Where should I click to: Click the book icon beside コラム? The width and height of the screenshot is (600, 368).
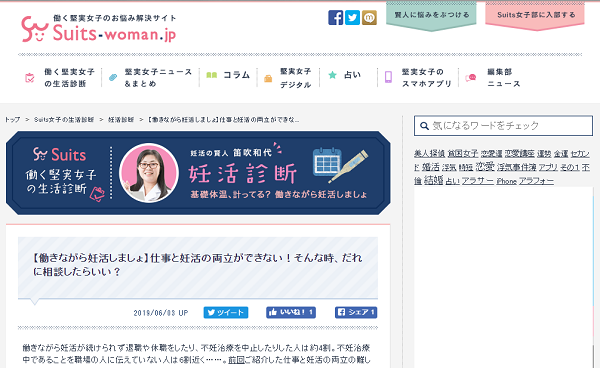(212, 75)
